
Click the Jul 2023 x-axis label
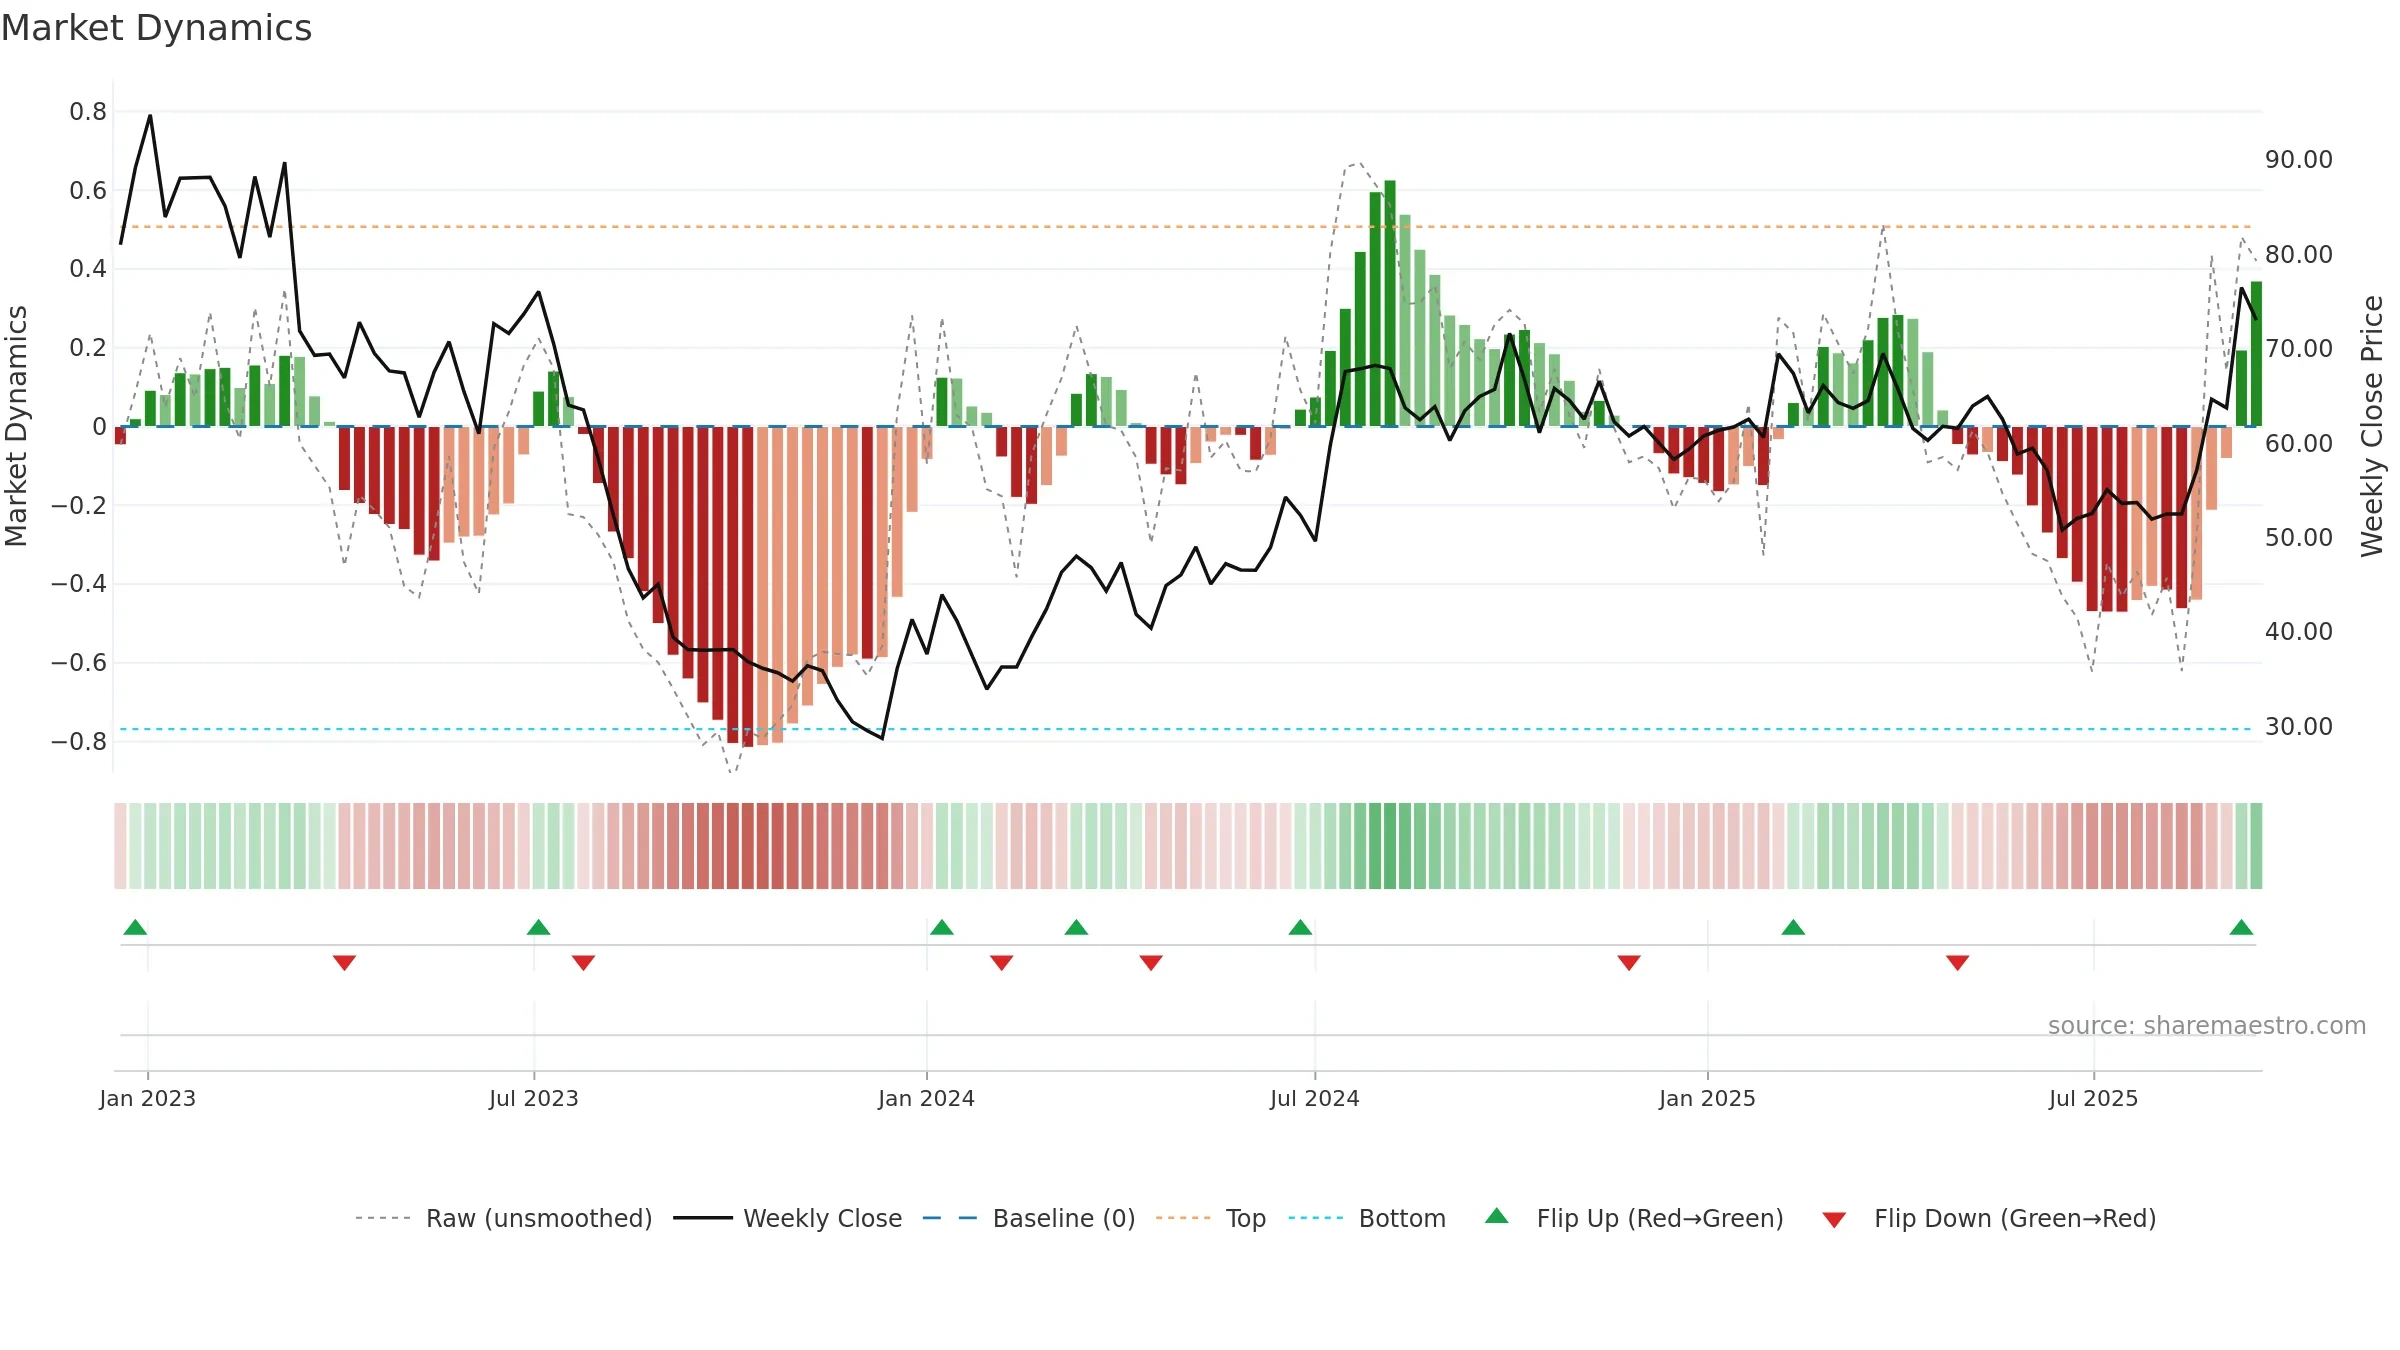(533, 1098)
